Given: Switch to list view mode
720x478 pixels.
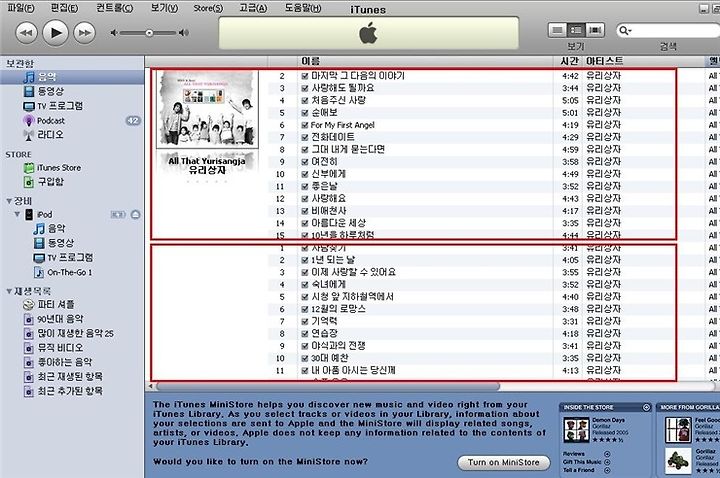Looking at the screenshot, I should (557, 30).
